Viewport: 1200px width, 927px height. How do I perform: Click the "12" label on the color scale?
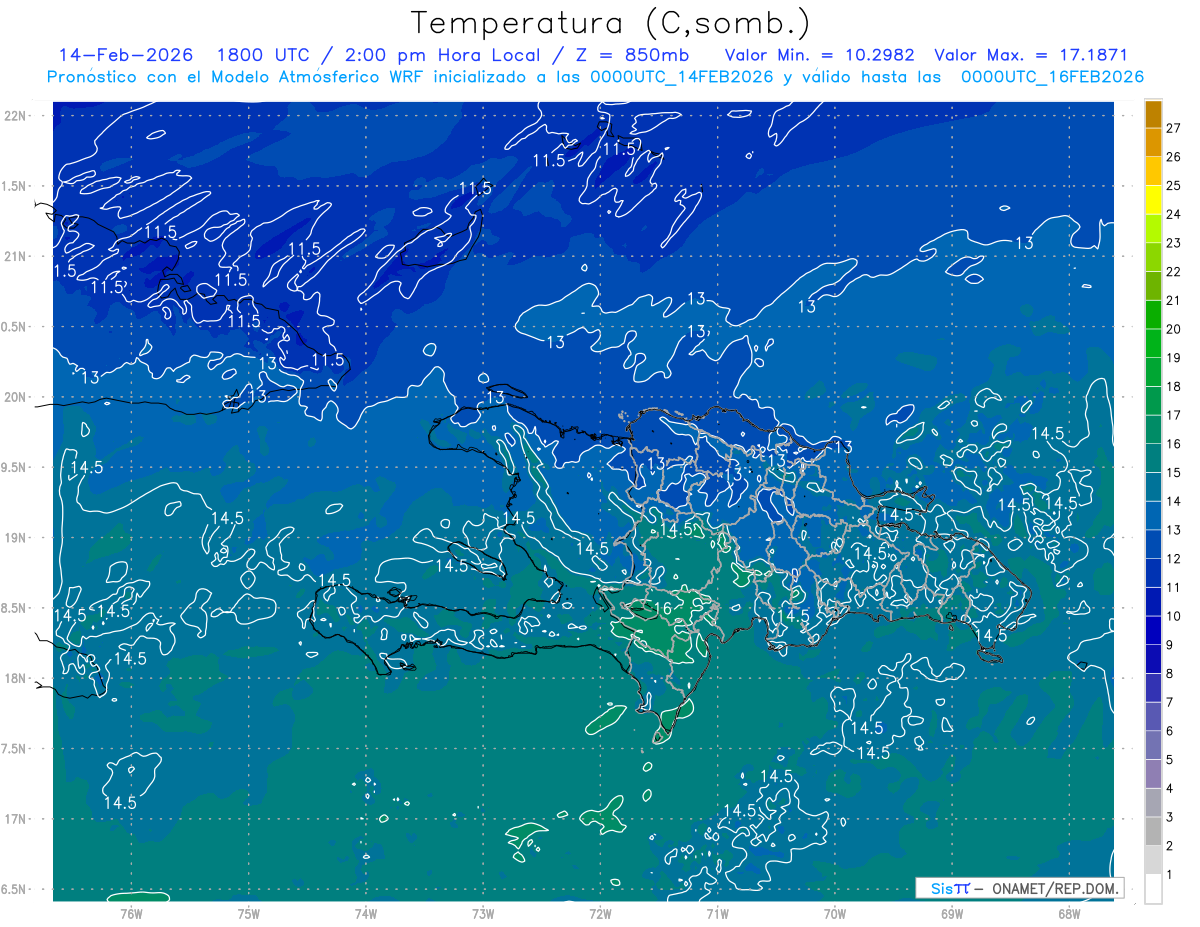coord(1173,559)
